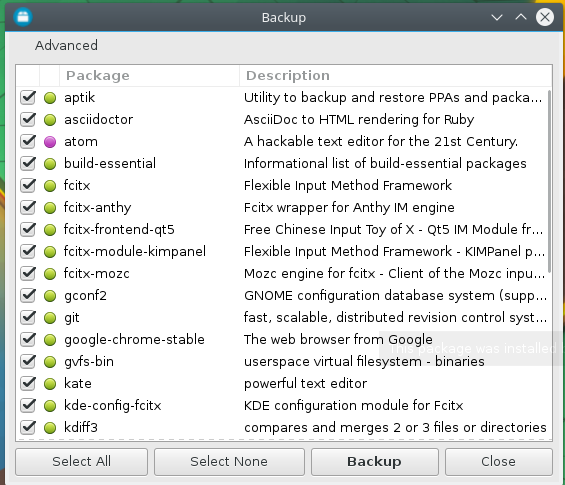Sort by the Package column header
Screen dimensions: 565x485
coord(149,76)
